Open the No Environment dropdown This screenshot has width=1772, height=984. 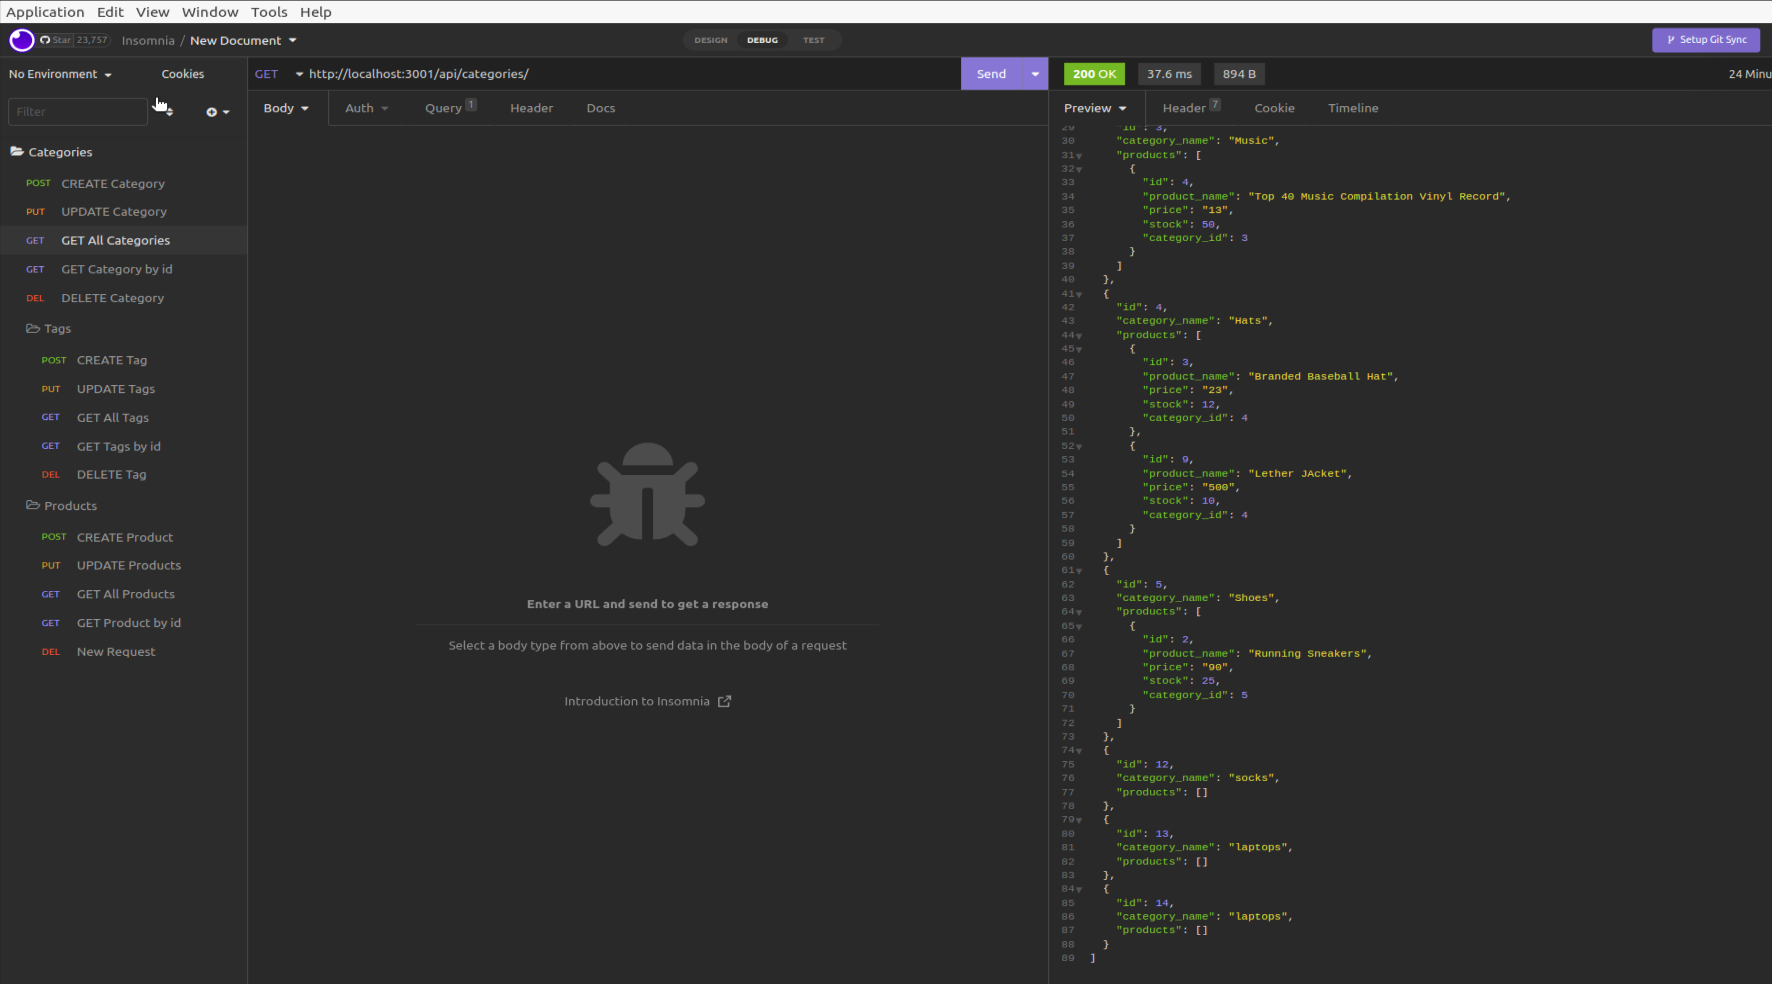click(60, 74)
